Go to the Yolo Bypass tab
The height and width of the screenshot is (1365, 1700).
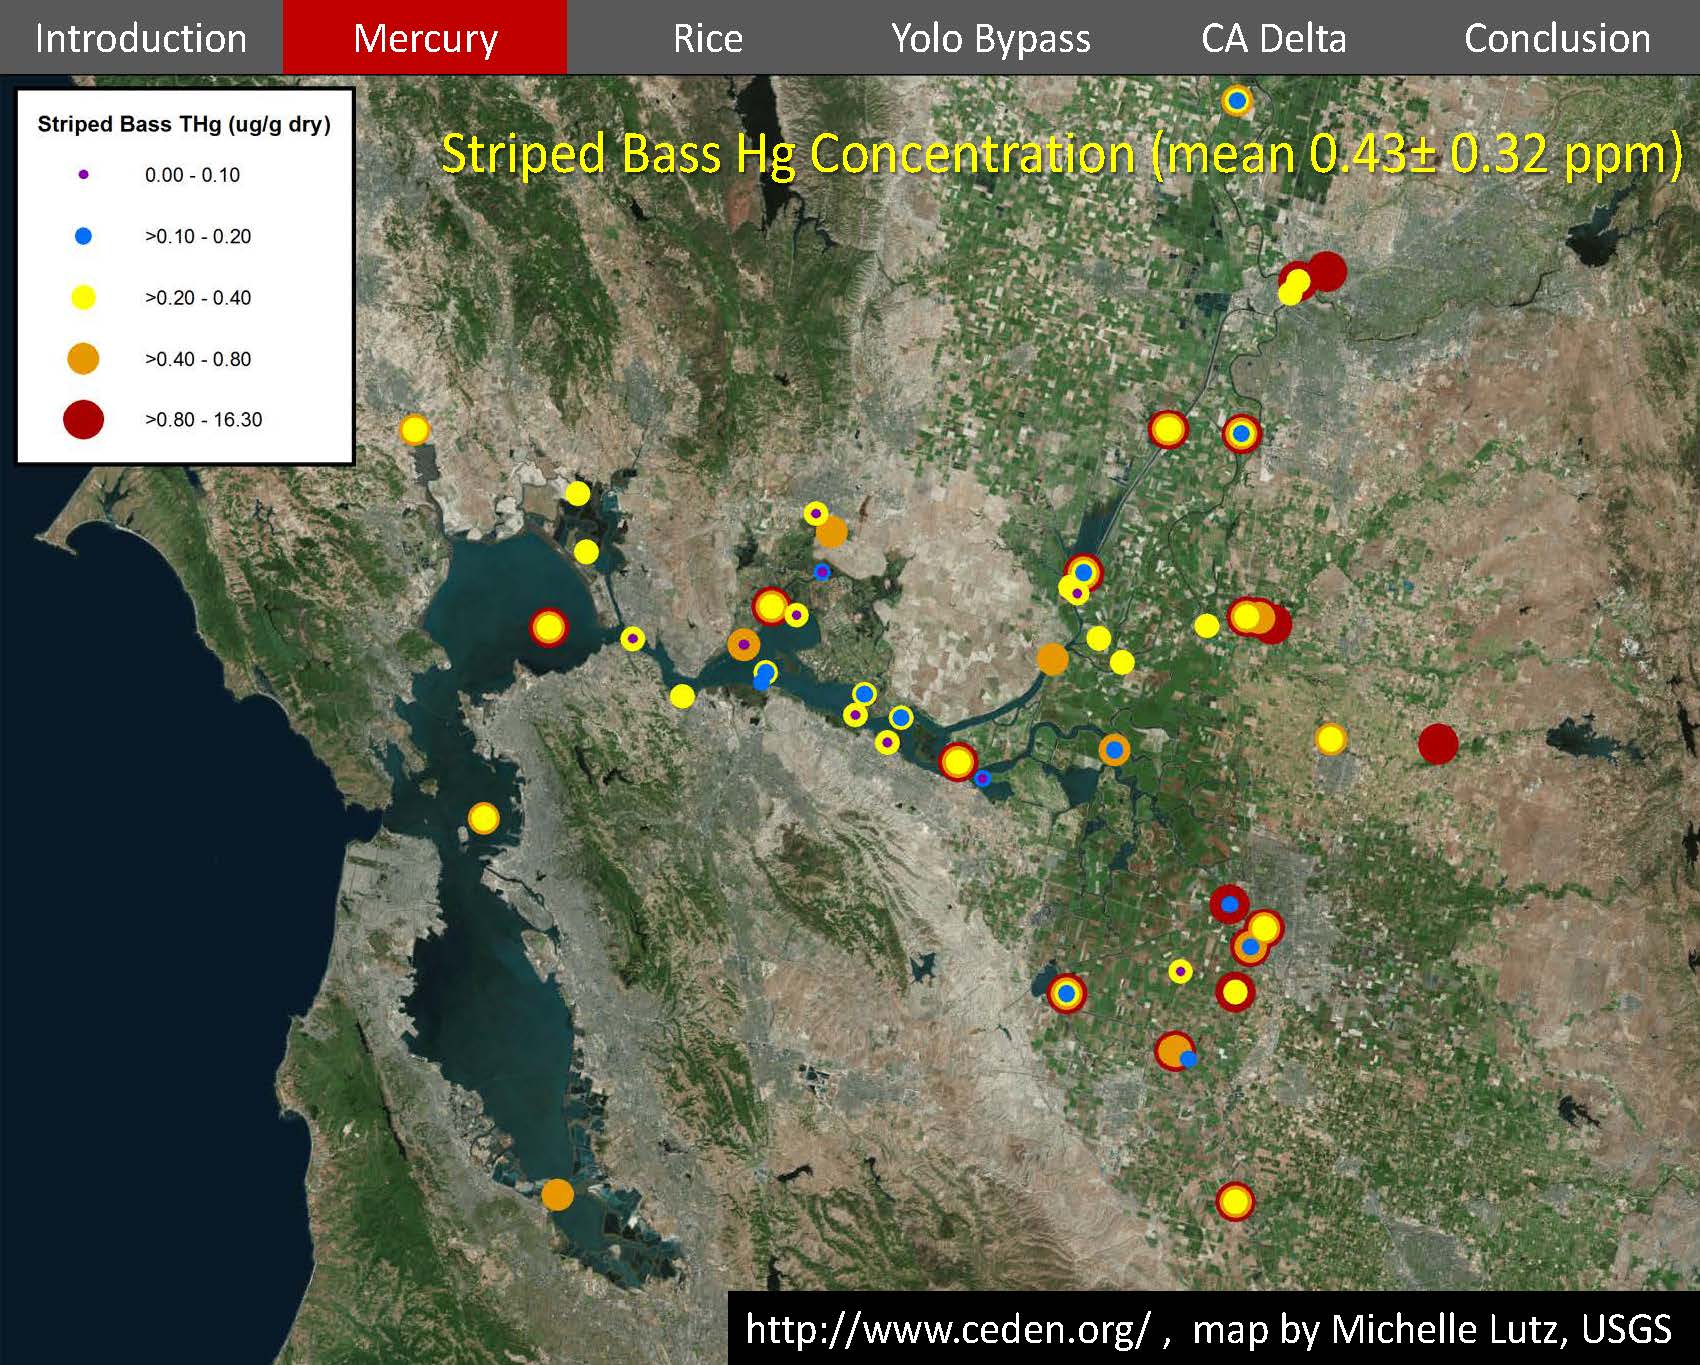(990, 38)
